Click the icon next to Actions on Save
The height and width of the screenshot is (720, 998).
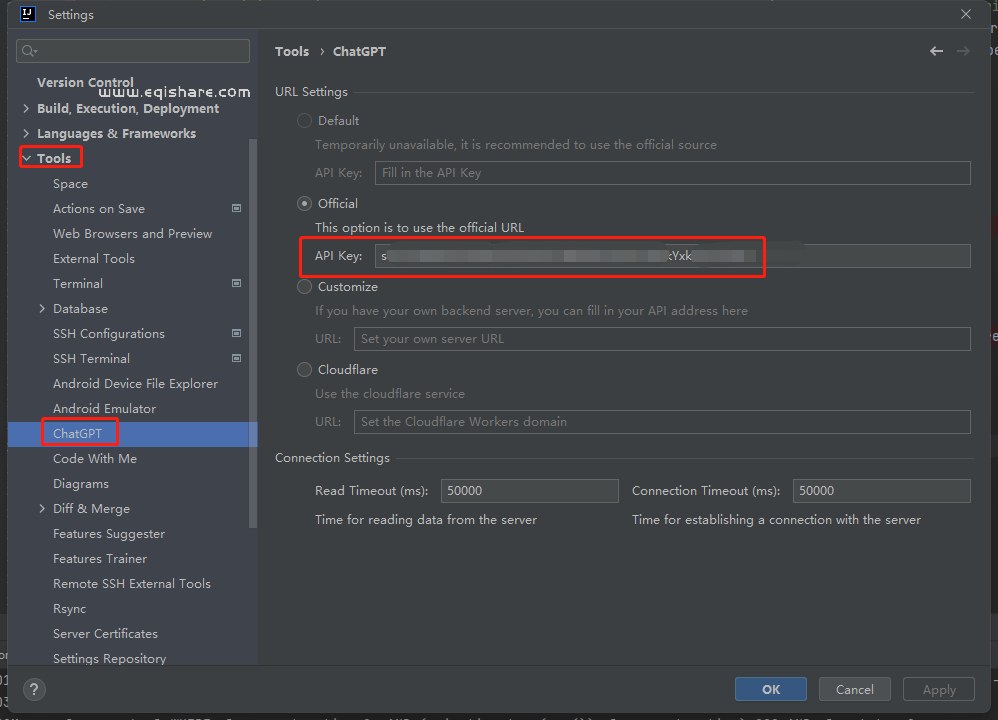237,209
